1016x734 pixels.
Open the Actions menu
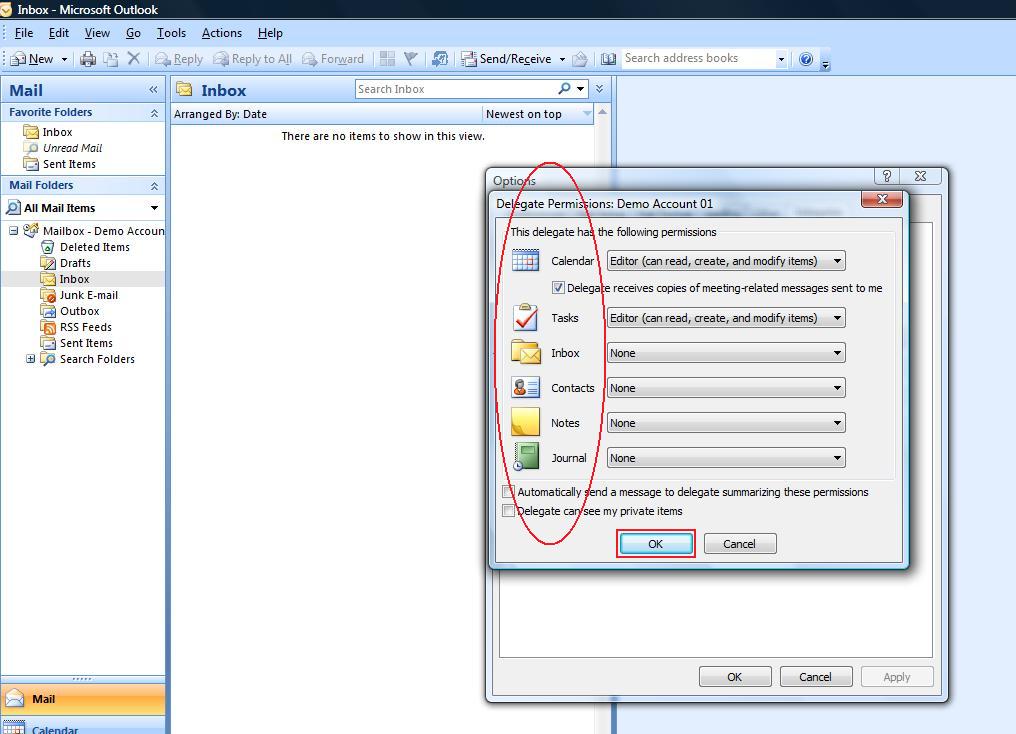click(x=221, y=32)
